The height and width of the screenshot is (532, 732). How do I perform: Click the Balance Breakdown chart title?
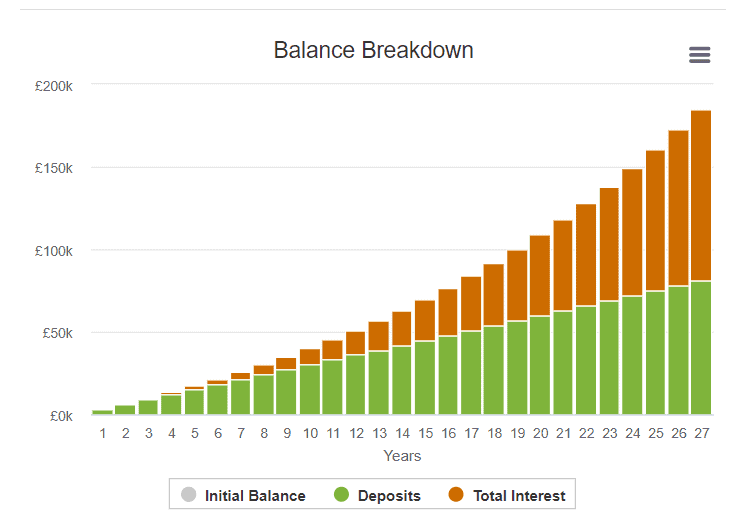pos(374,50)
